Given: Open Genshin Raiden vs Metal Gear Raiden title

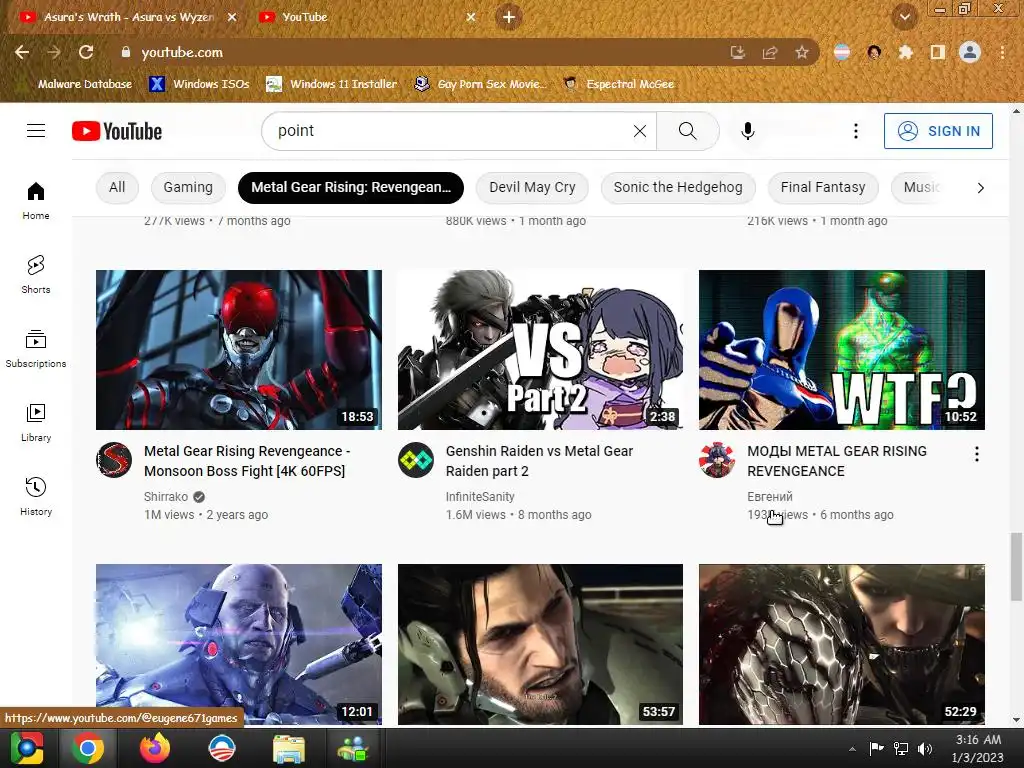Looking at the screenshot, I should [x=539, y=461].
